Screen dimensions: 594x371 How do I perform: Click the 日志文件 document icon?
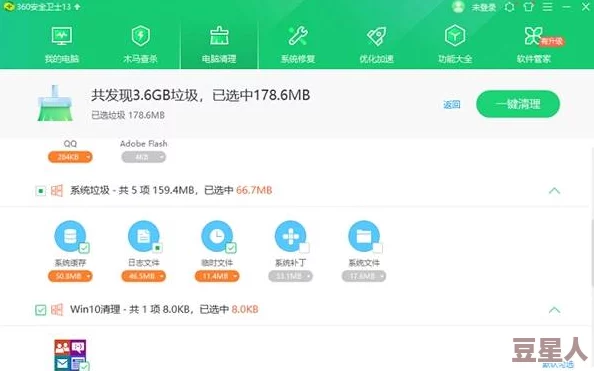144,236
